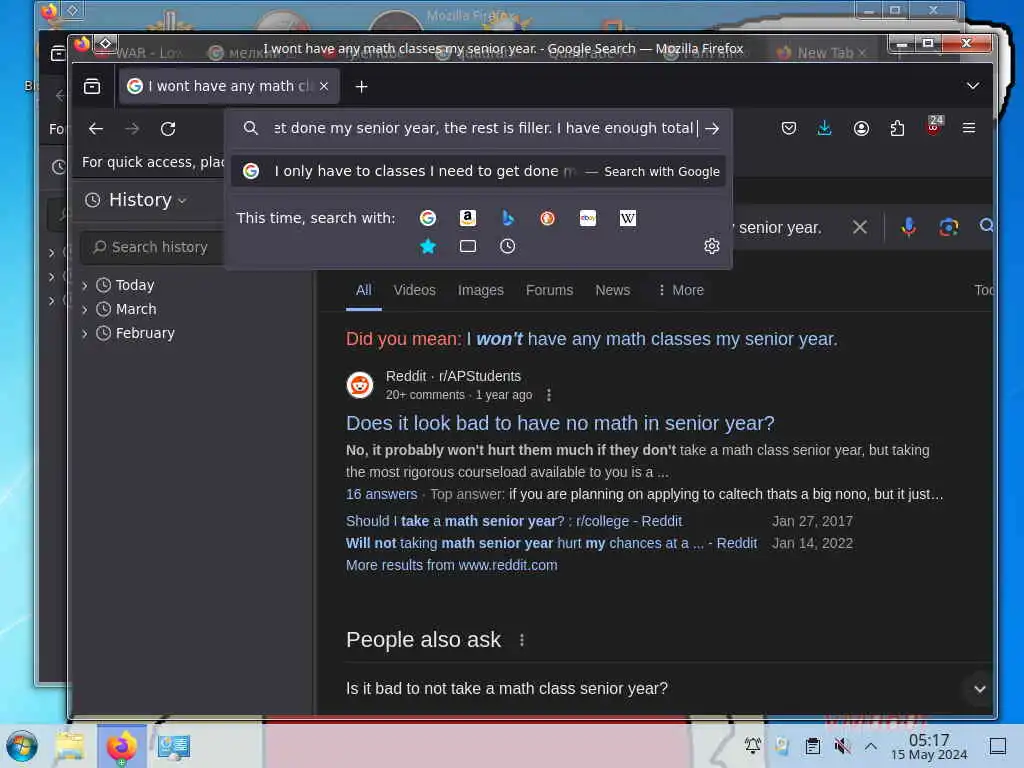Open the Firefox hamburger menu
This screenshot has height=768, width=1024.
point(969,128)
